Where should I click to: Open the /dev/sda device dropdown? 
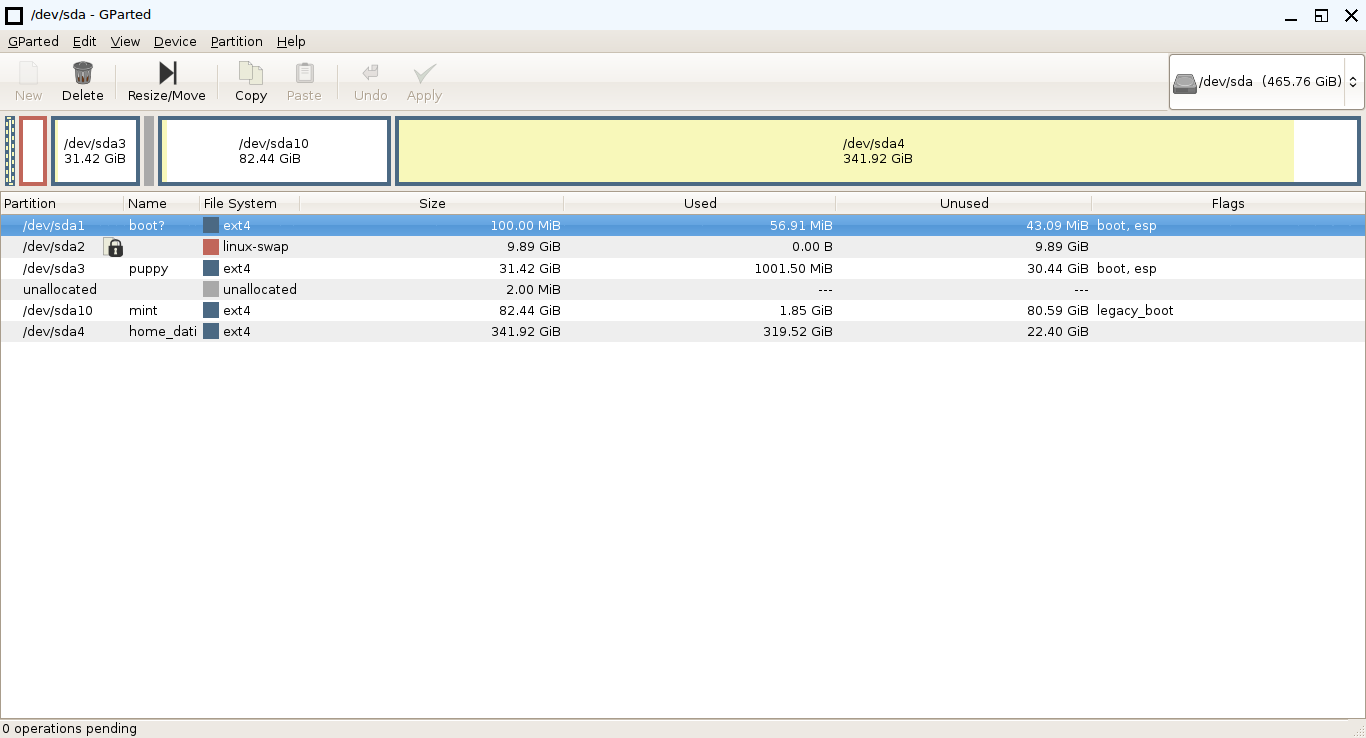[1266, 82]
